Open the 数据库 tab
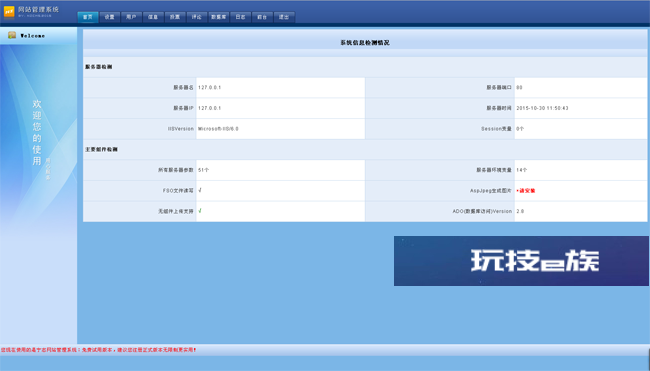 (218, 17)
